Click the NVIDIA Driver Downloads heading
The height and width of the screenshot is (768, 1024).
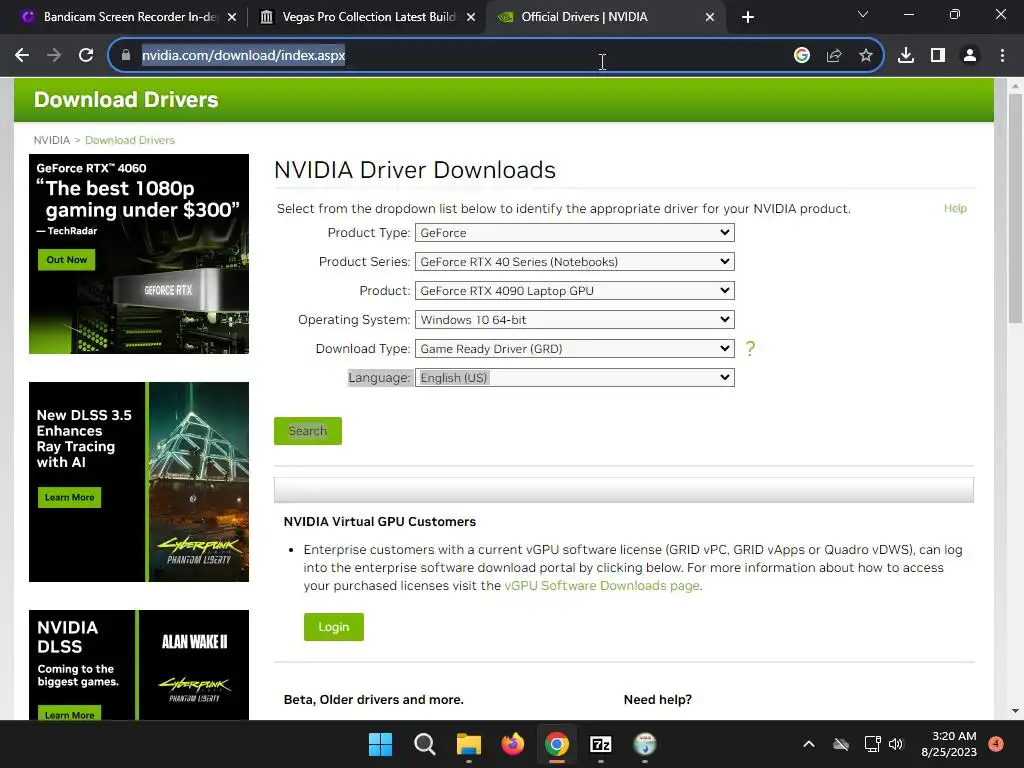[x=415, y=170]
